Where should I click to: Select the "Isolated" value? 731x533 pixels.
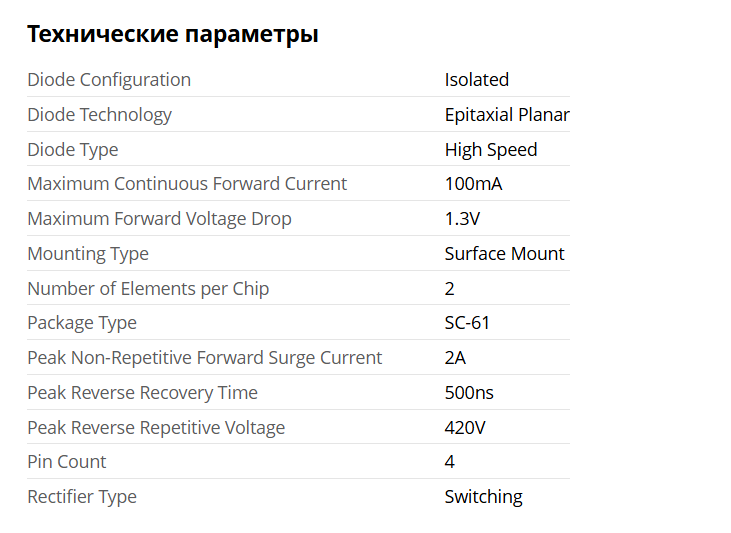tap(476, 80)
